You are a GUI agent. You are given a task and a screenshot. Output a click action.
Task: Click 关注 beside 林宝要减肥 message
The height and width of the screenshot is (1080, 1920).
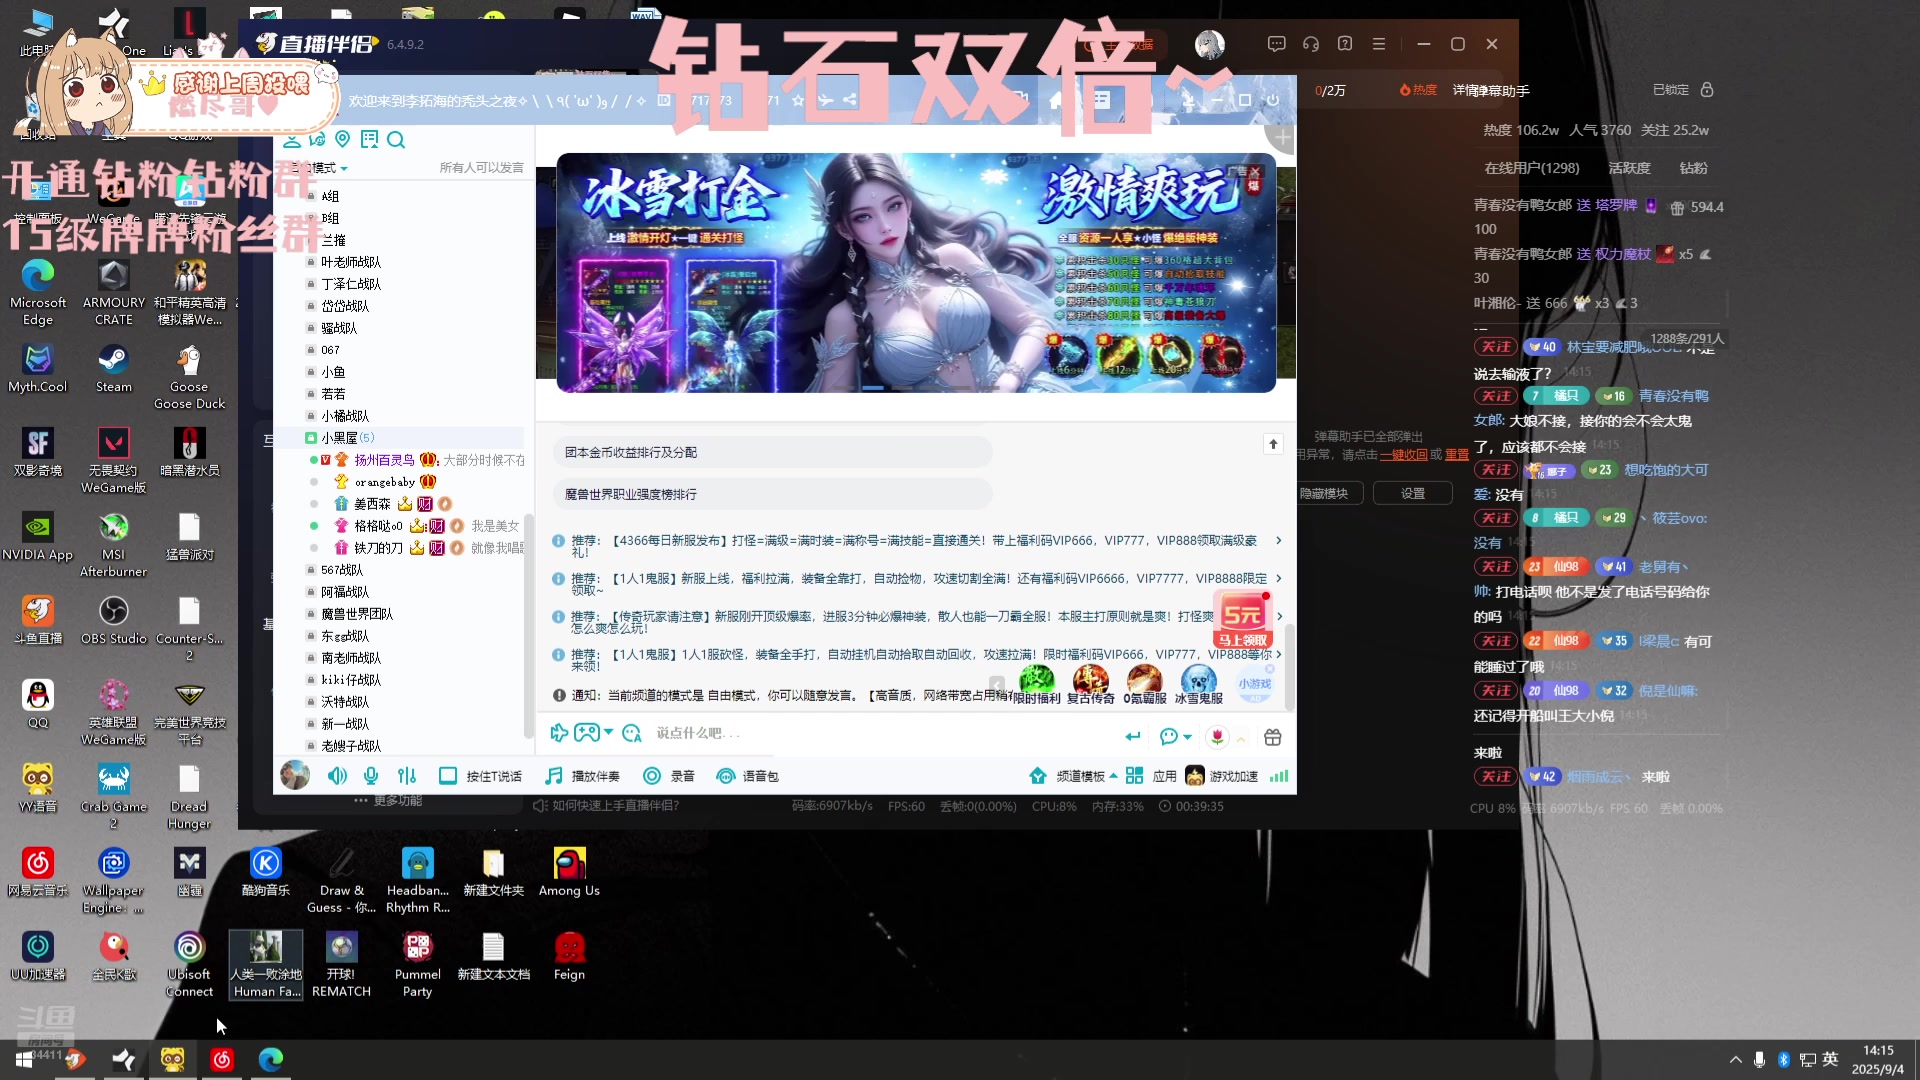click(x=1497, y=347)
